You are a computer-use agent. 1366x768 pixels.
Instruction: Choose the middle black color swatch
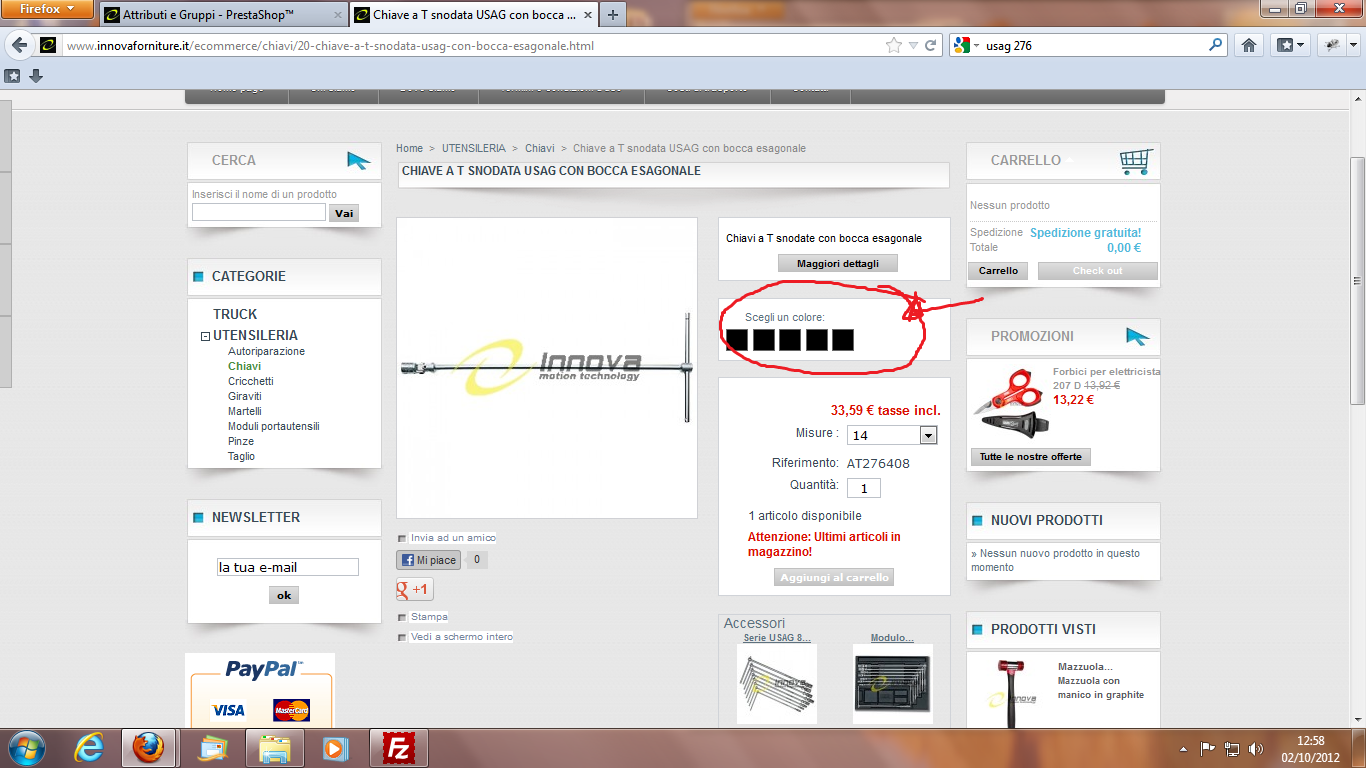[789, 340]
